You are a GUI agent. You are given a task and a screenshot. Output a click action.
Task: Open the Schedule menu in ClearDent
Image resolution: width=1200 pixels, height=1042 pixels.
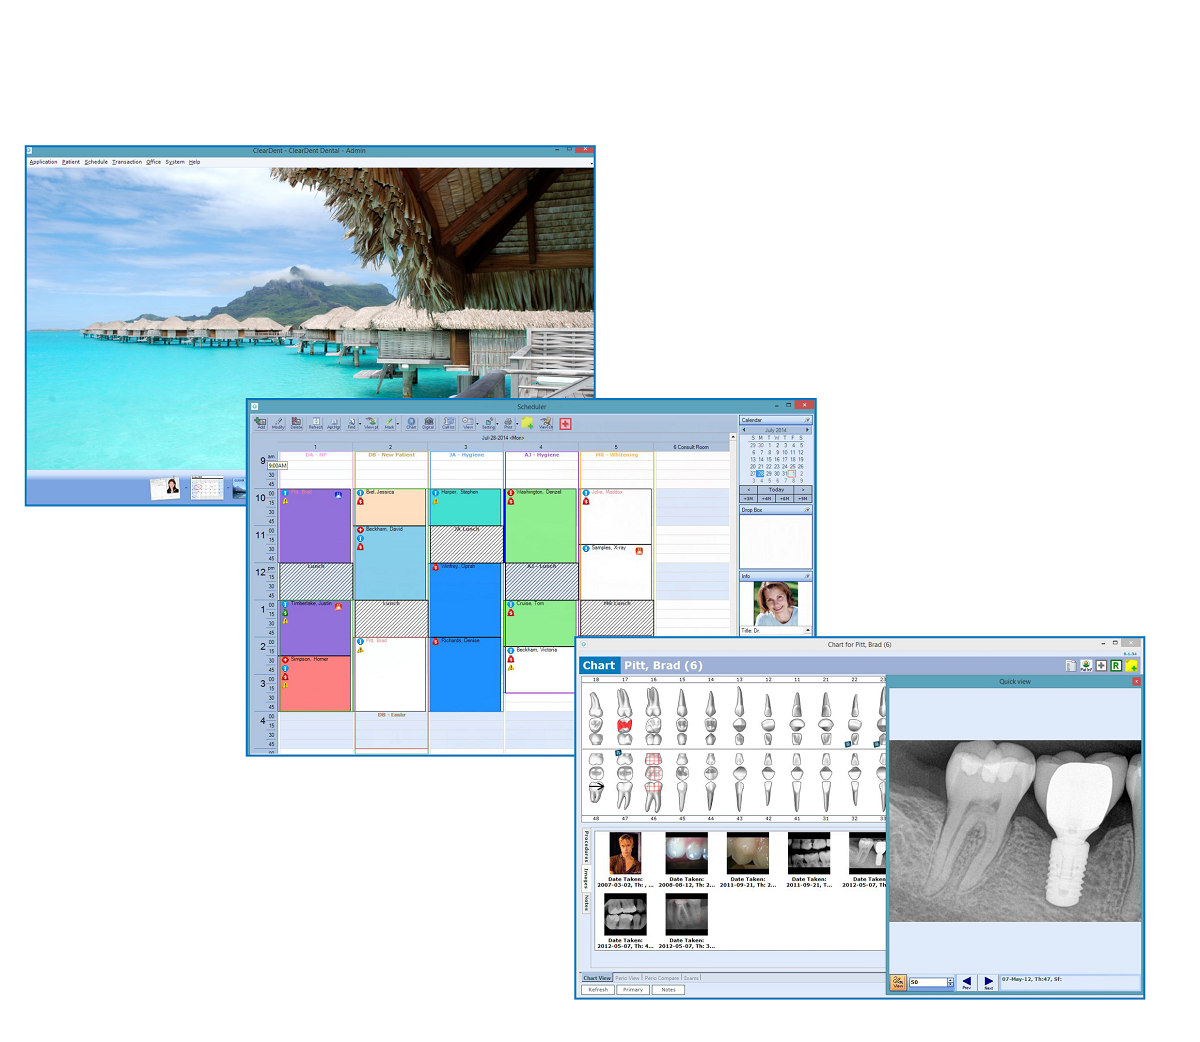tap(96, 161)
